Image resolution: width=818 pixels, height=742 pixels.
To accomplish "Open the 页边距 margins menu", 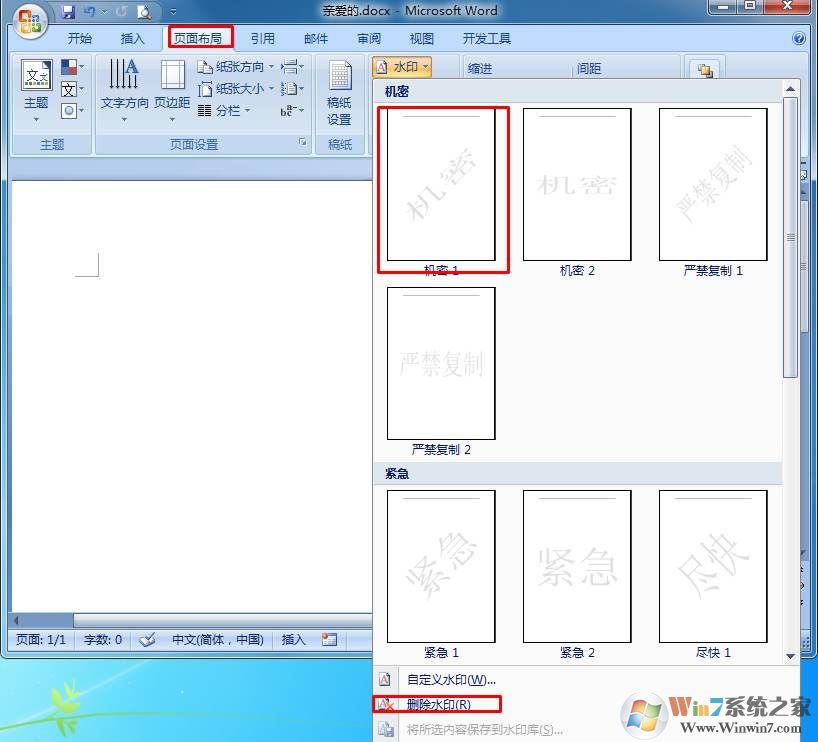I will click(172, 91).
